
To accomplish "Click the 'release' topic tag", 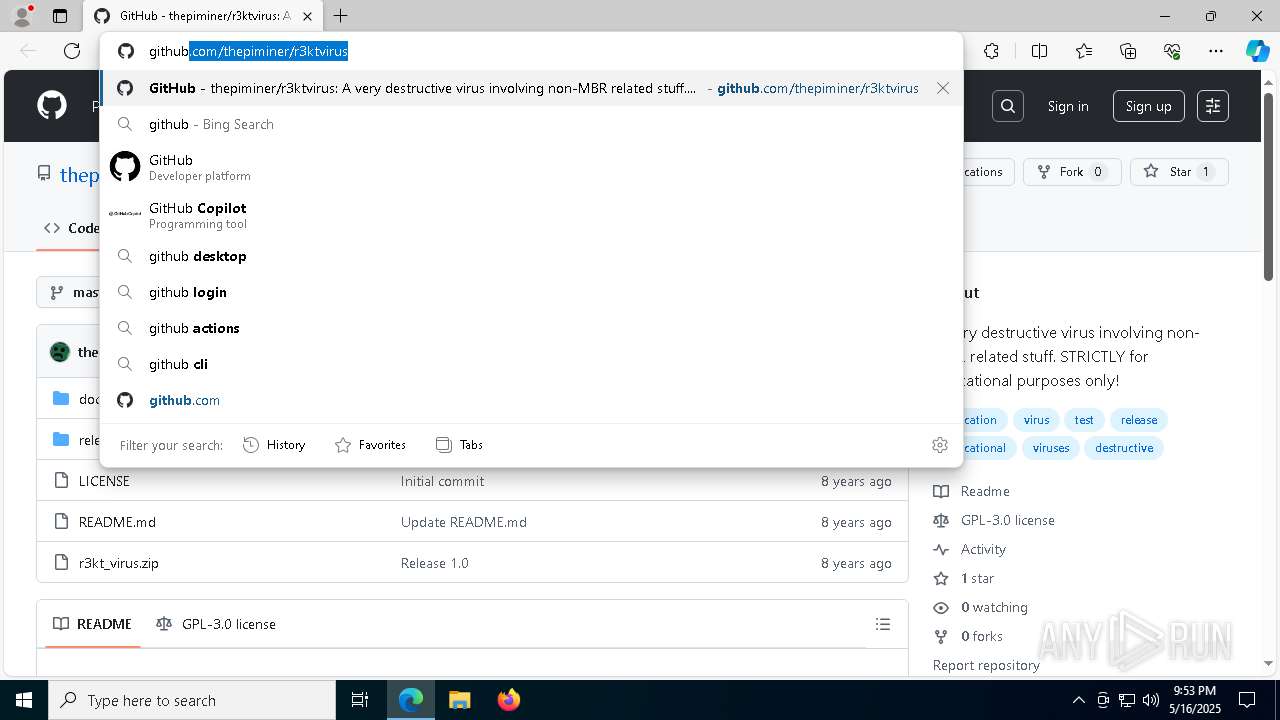I will point(1139,420).
